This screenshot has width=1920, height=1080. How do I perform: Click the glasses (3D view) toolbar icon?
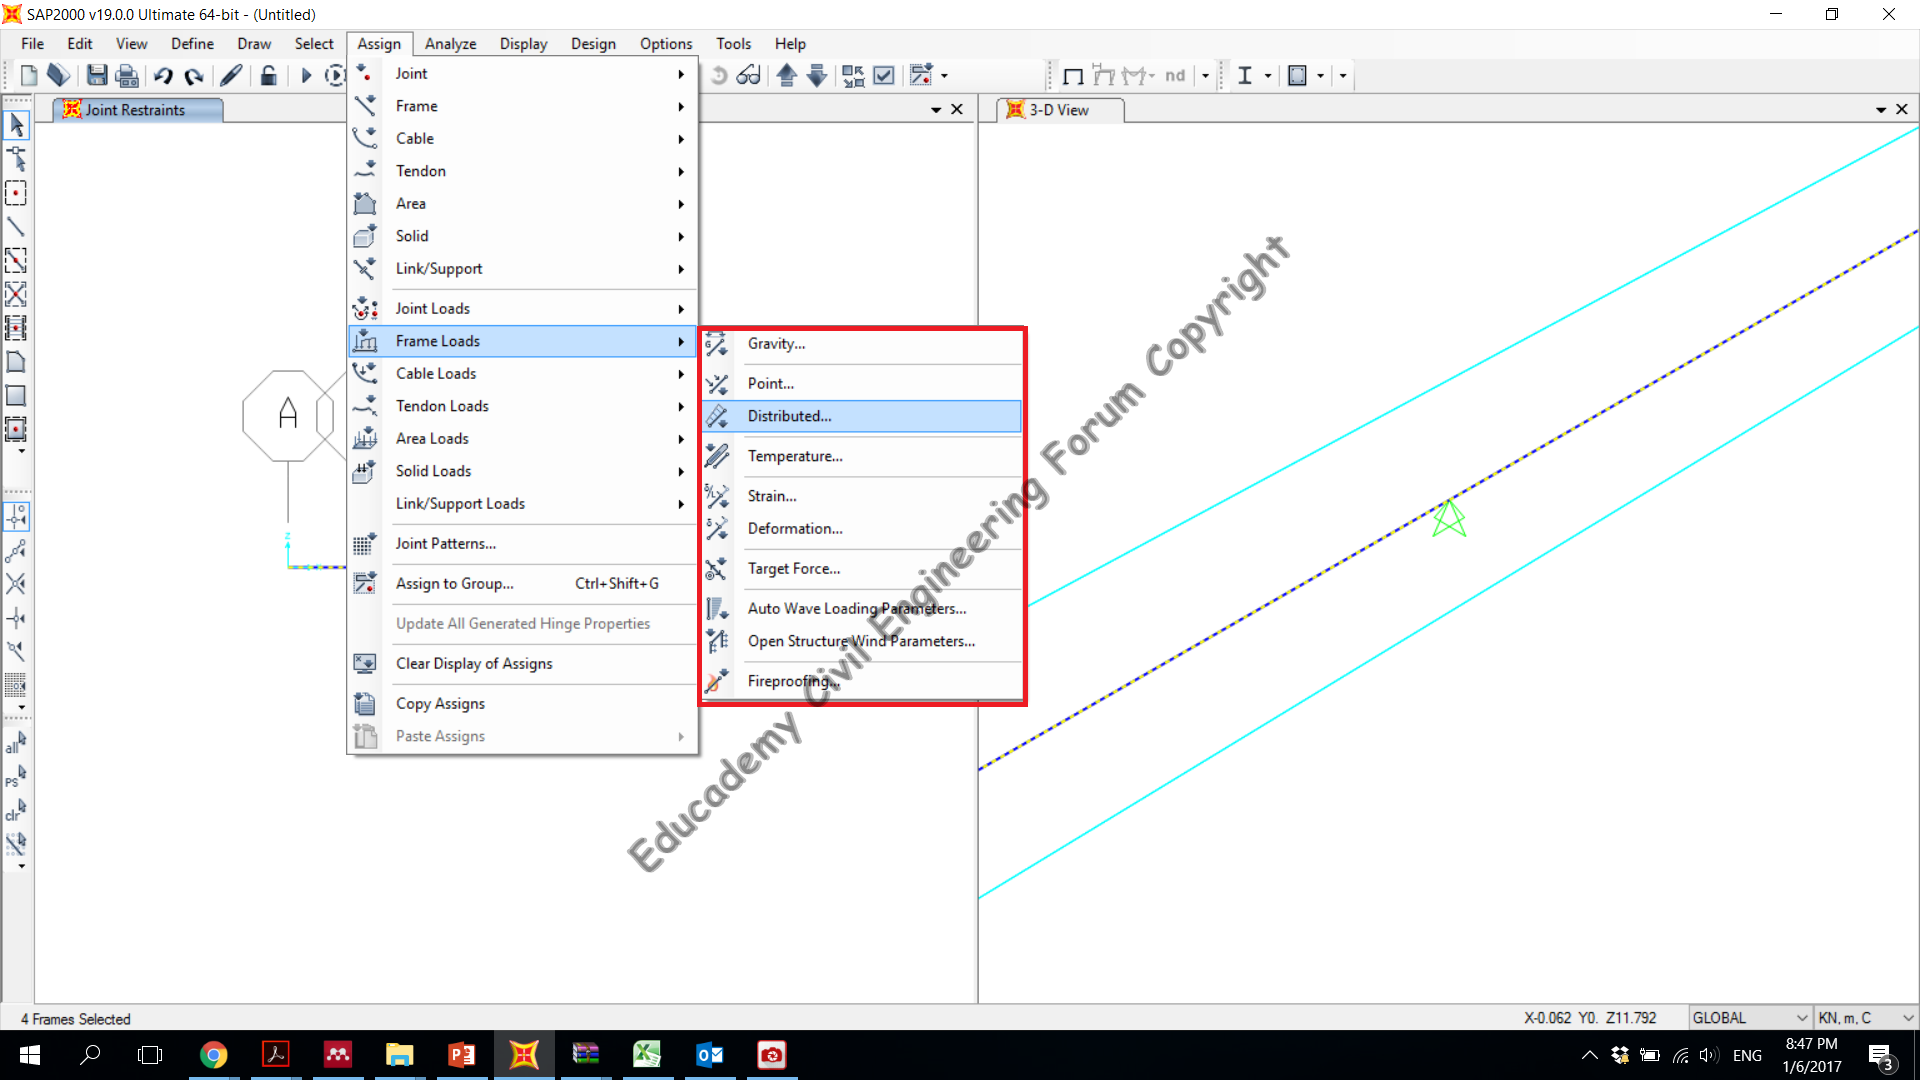pyautogui.click(x=749, y=75)
